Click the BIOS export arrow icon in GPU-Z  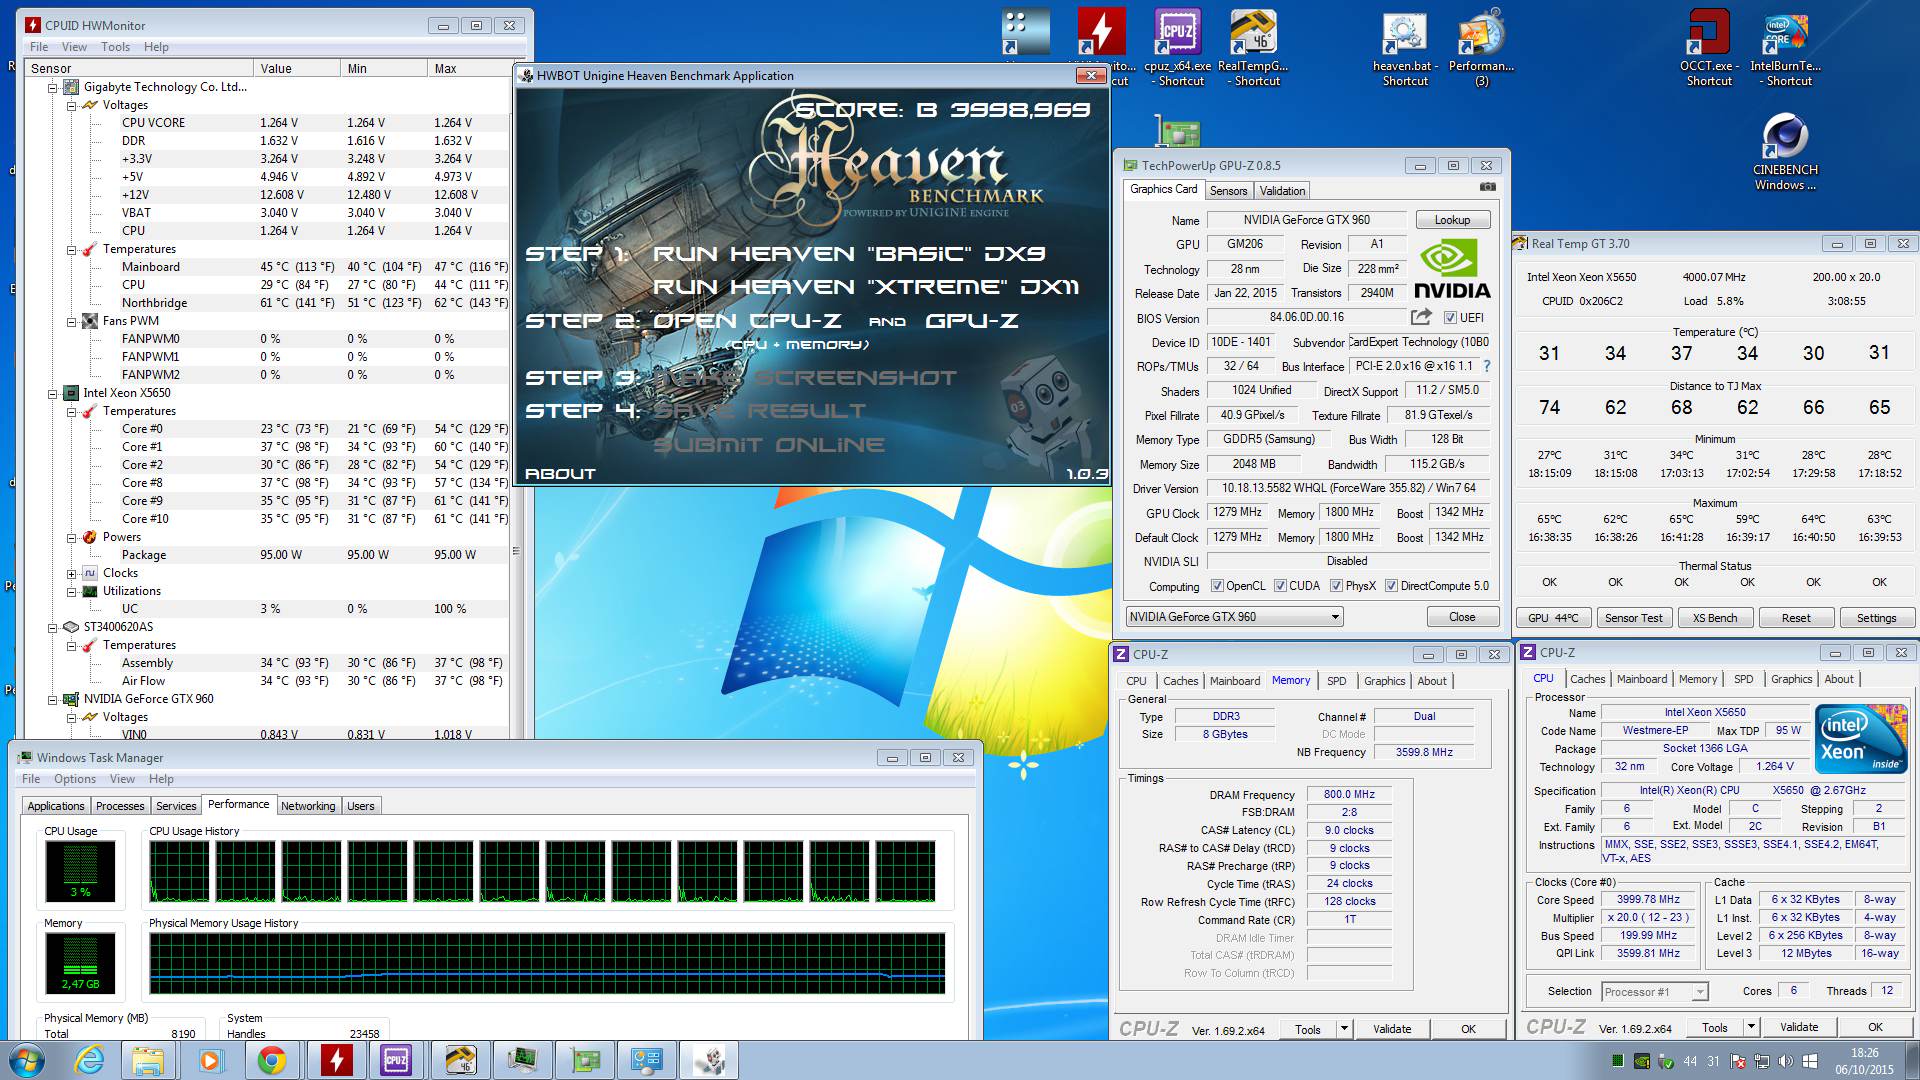pos(1421,317)
